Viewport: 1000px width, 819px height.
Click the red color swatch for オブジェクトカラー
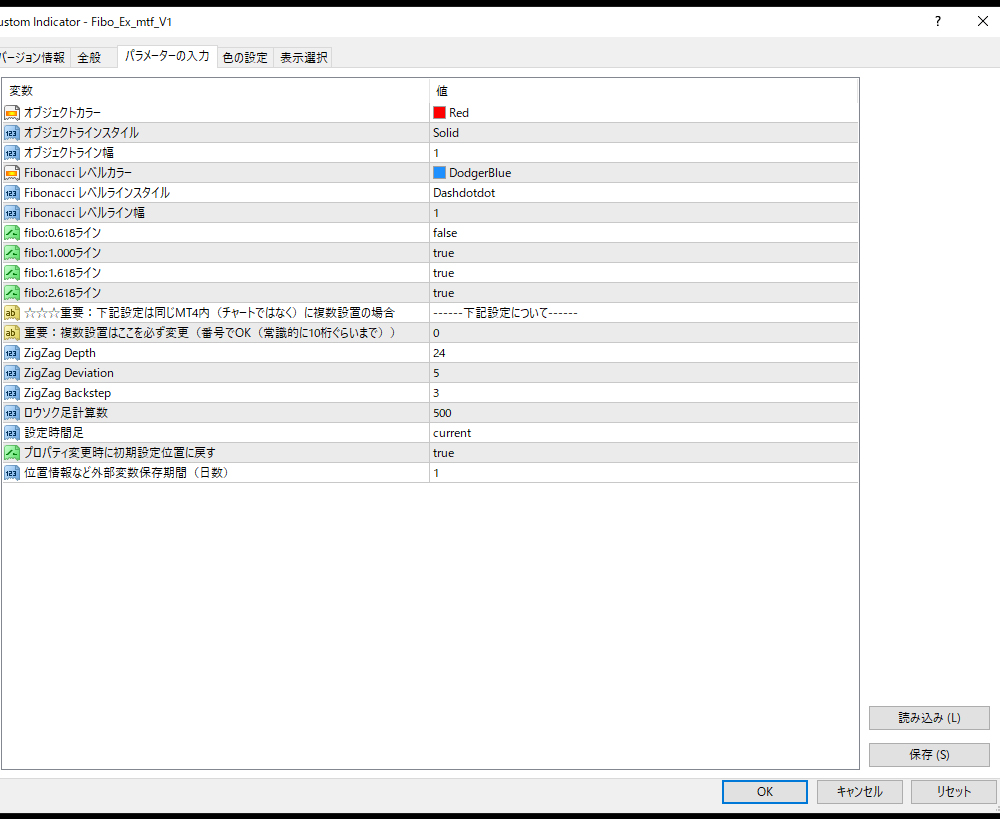[x=439, y=113]
